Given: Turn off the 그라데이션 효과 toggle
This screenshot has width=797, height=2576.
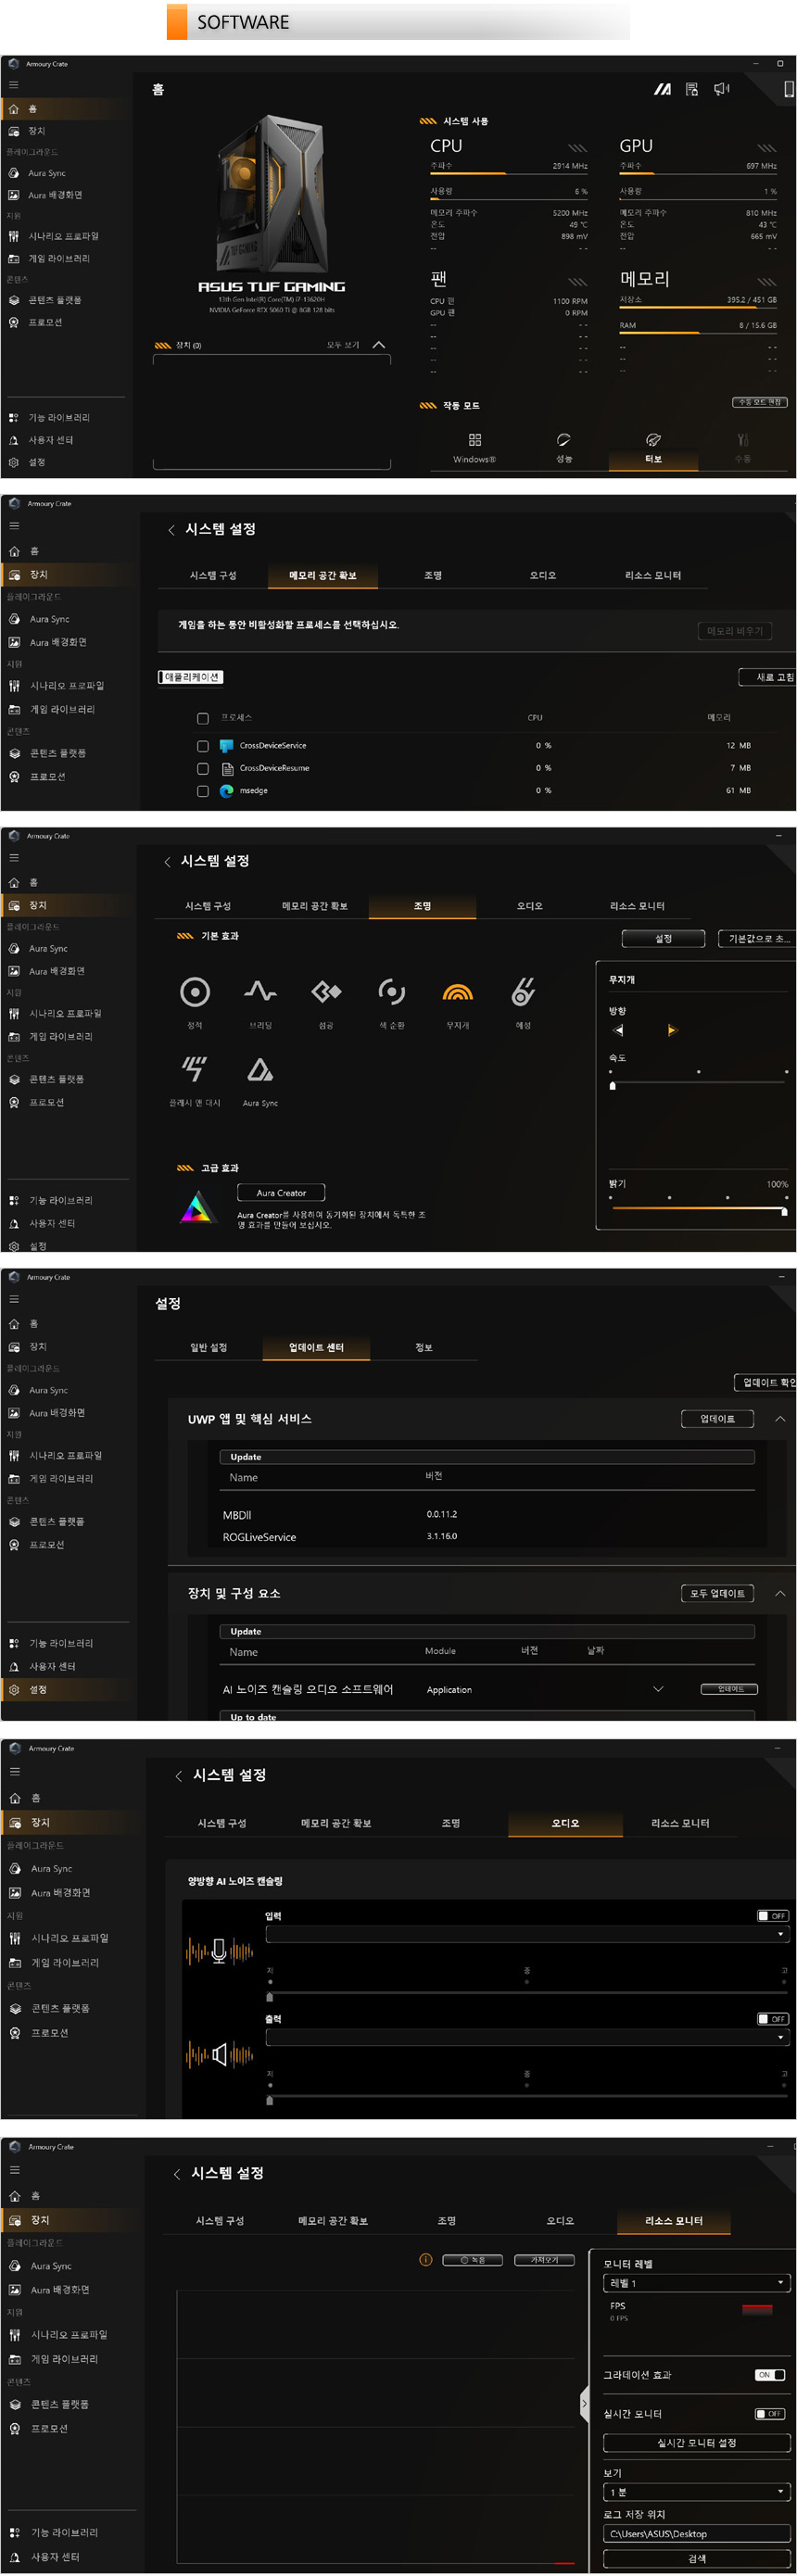Looking at the screenshot, I should 769,2374.
